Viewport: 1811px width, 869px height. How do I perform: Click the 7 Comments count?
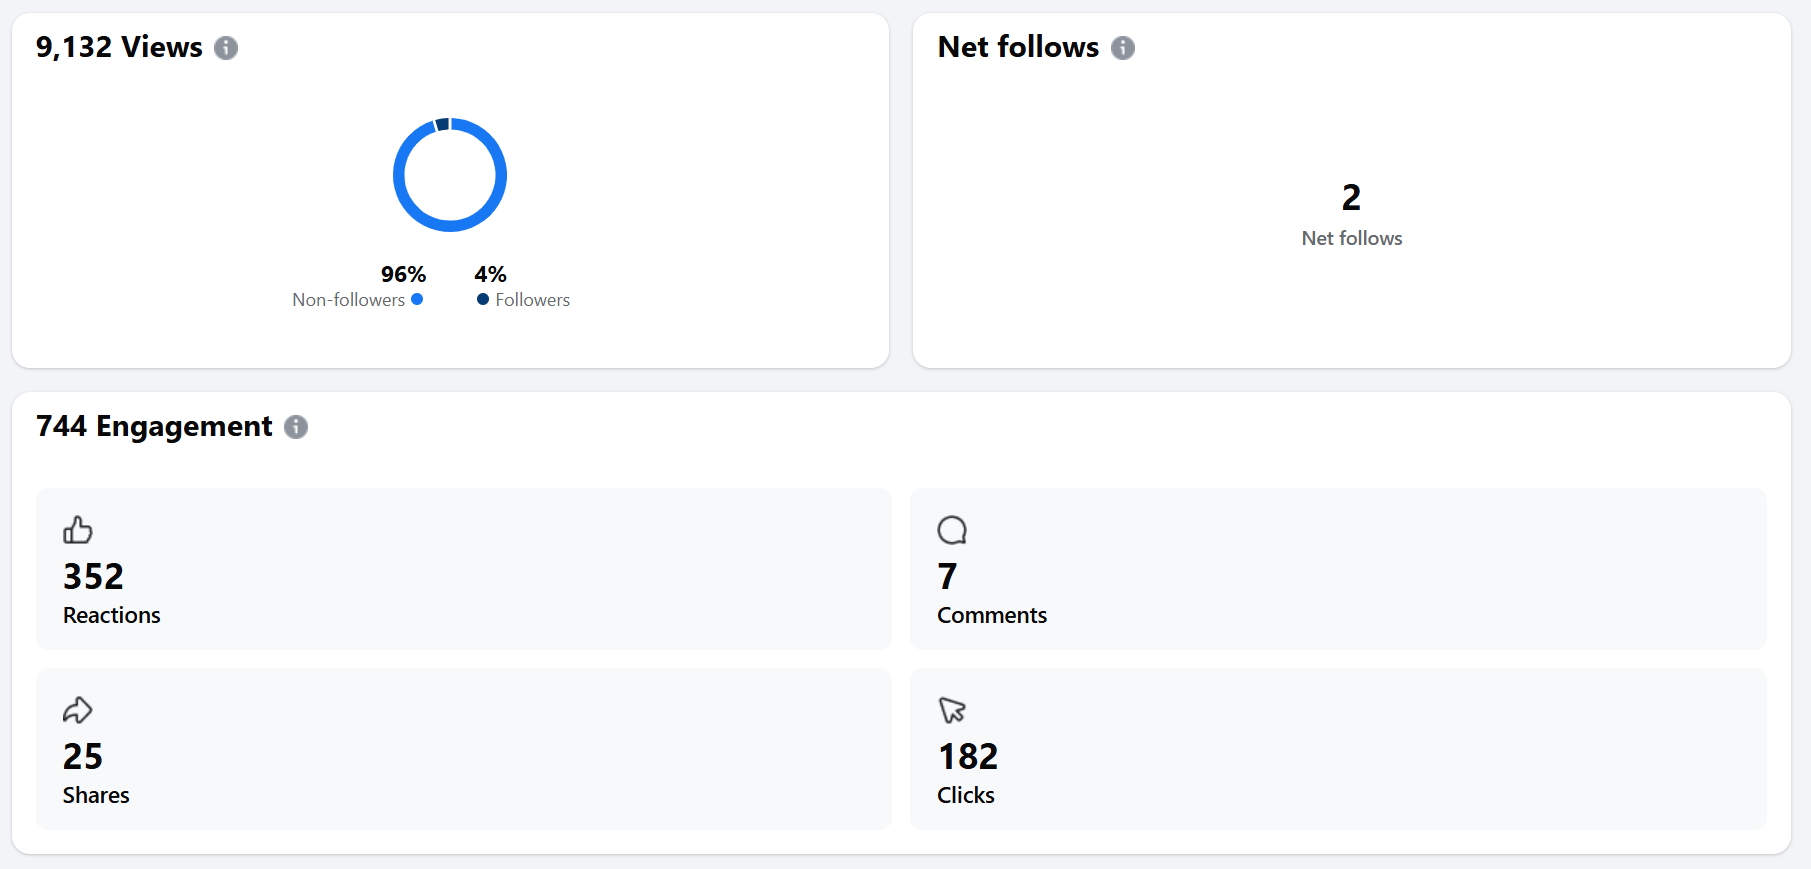(947, 576)
